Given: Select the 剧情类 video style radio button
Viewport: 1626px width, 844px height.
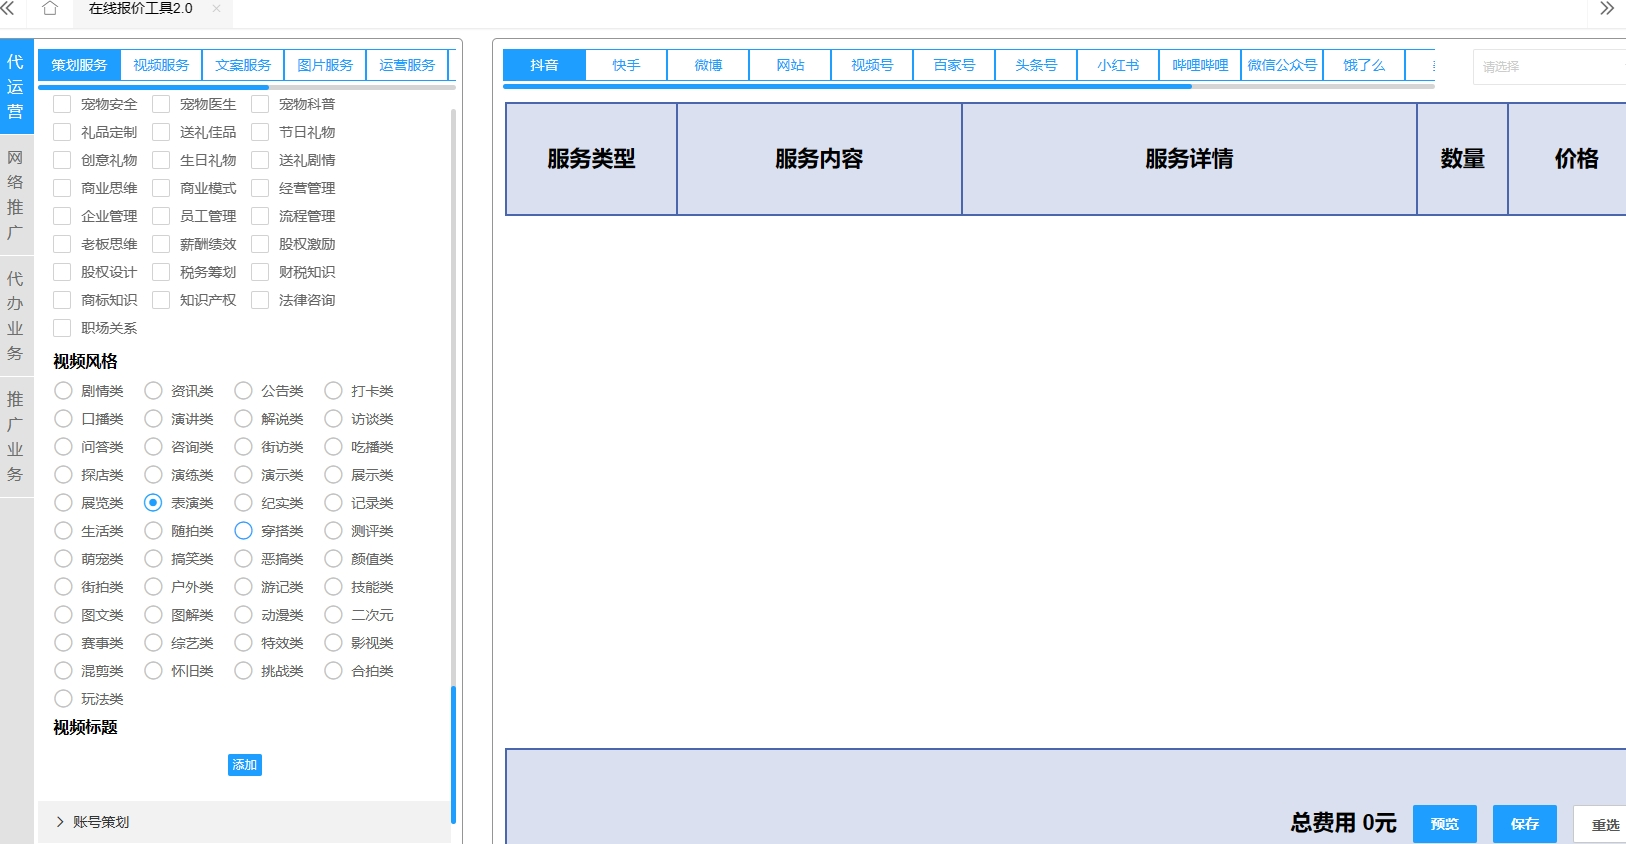Looking at the screenshot, I should point(63,391).
